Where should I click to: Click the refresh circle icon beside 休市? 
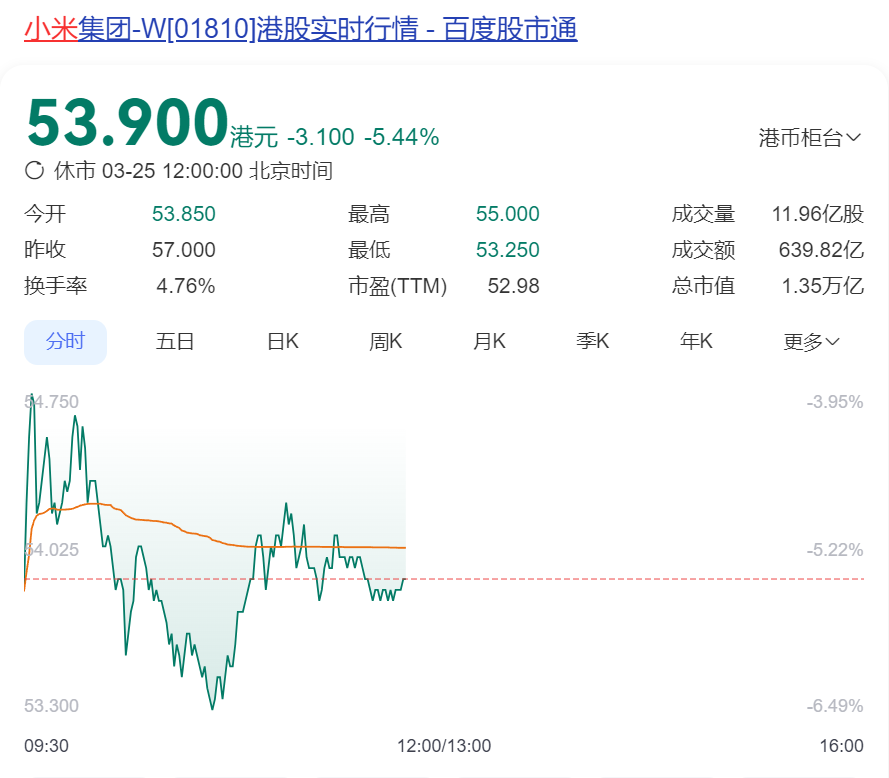pyautogui.click(x=35, y=170)
